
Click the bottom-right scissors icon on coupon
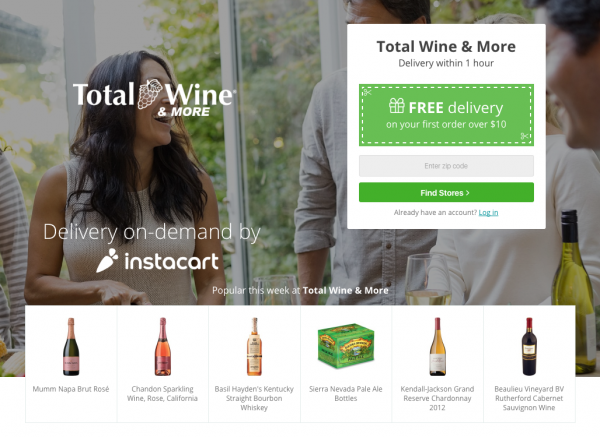pos(525,136)
